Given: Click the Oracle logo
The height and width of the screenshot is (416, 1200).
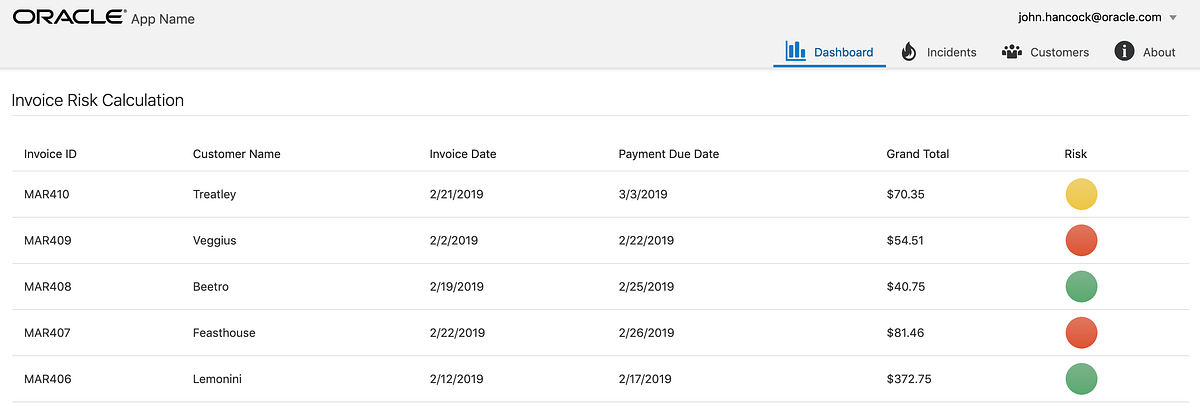Looking at the screenshot, I should [x=70, y=17].
